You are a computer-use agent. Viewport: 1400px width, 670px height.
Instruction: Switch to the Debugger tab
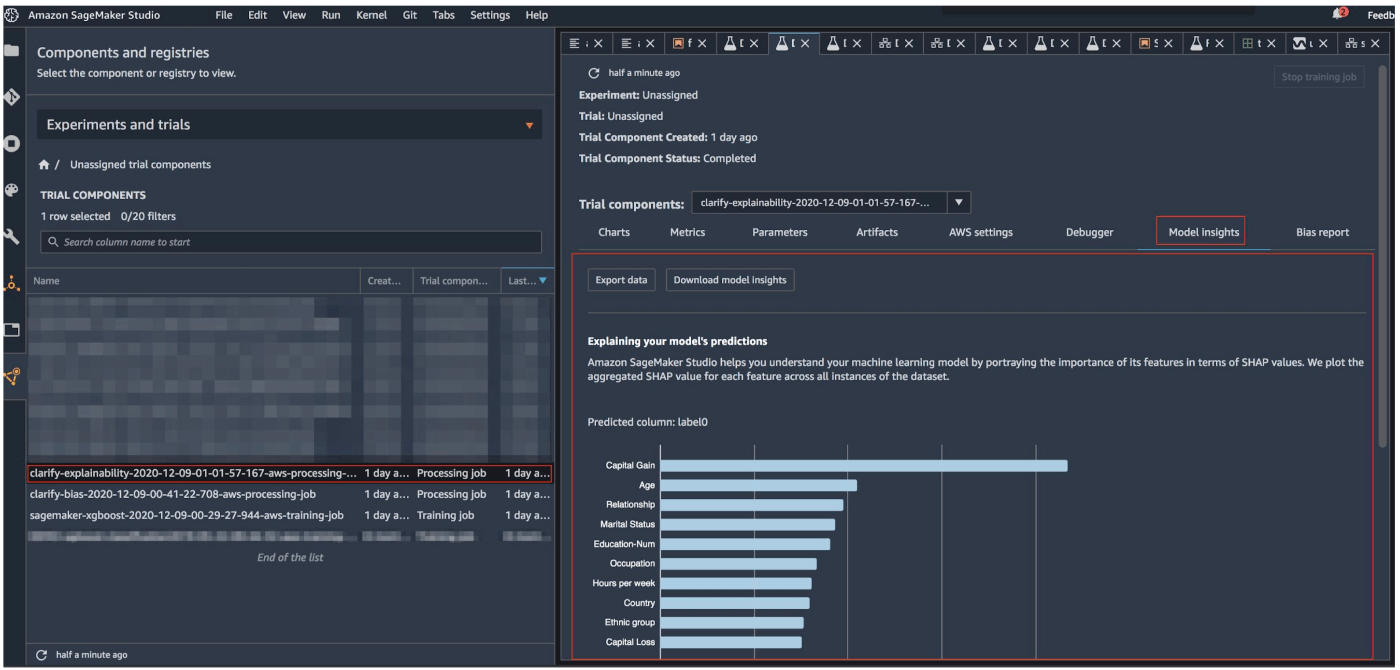[x=1090, y=232]
